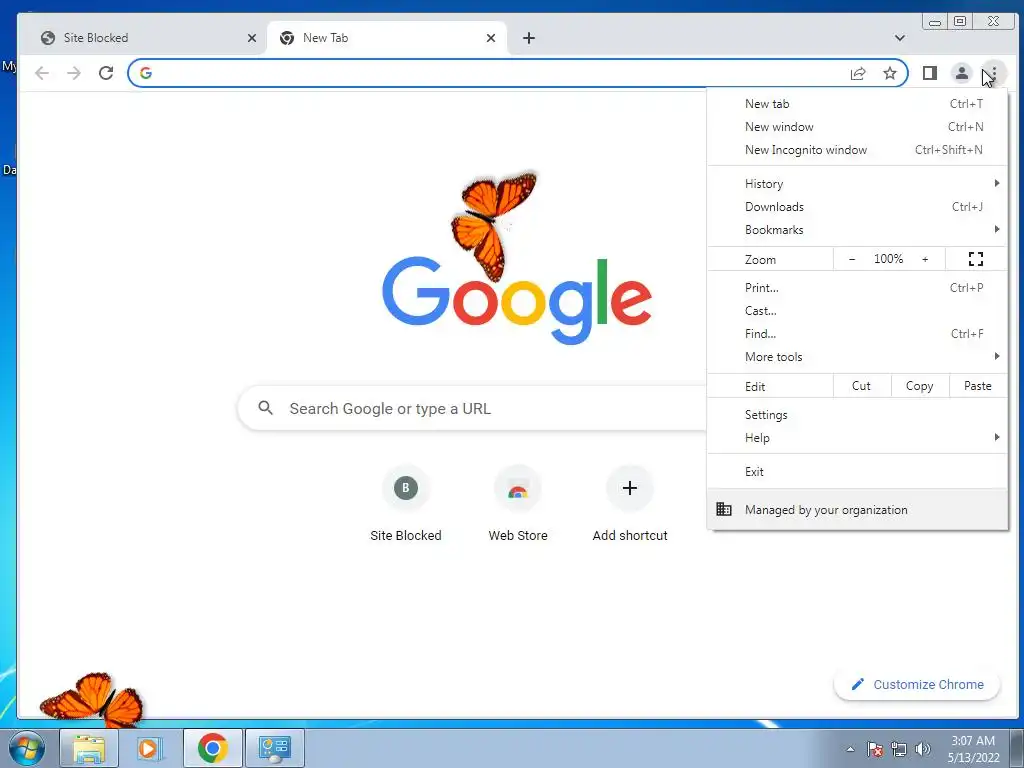Expand the Help submenu
This screenshot has height=768, width=1024.
pos(857,438)
